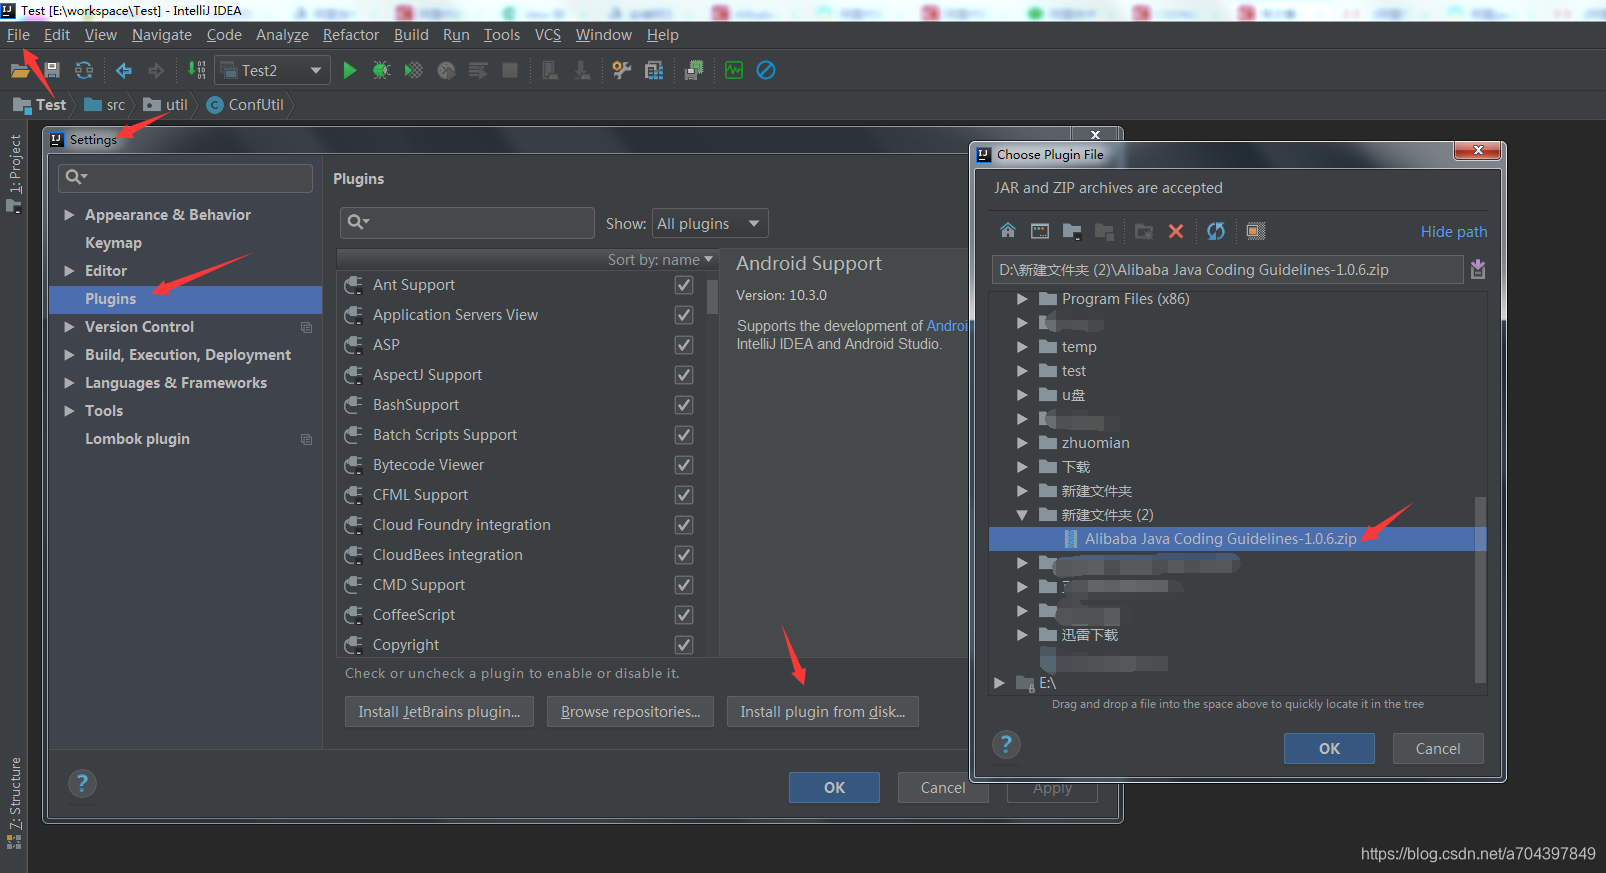This screenshot has height=873, width=1606.
Task: Click the blue circle-slash toolbar icon
Action: point(766,70)
